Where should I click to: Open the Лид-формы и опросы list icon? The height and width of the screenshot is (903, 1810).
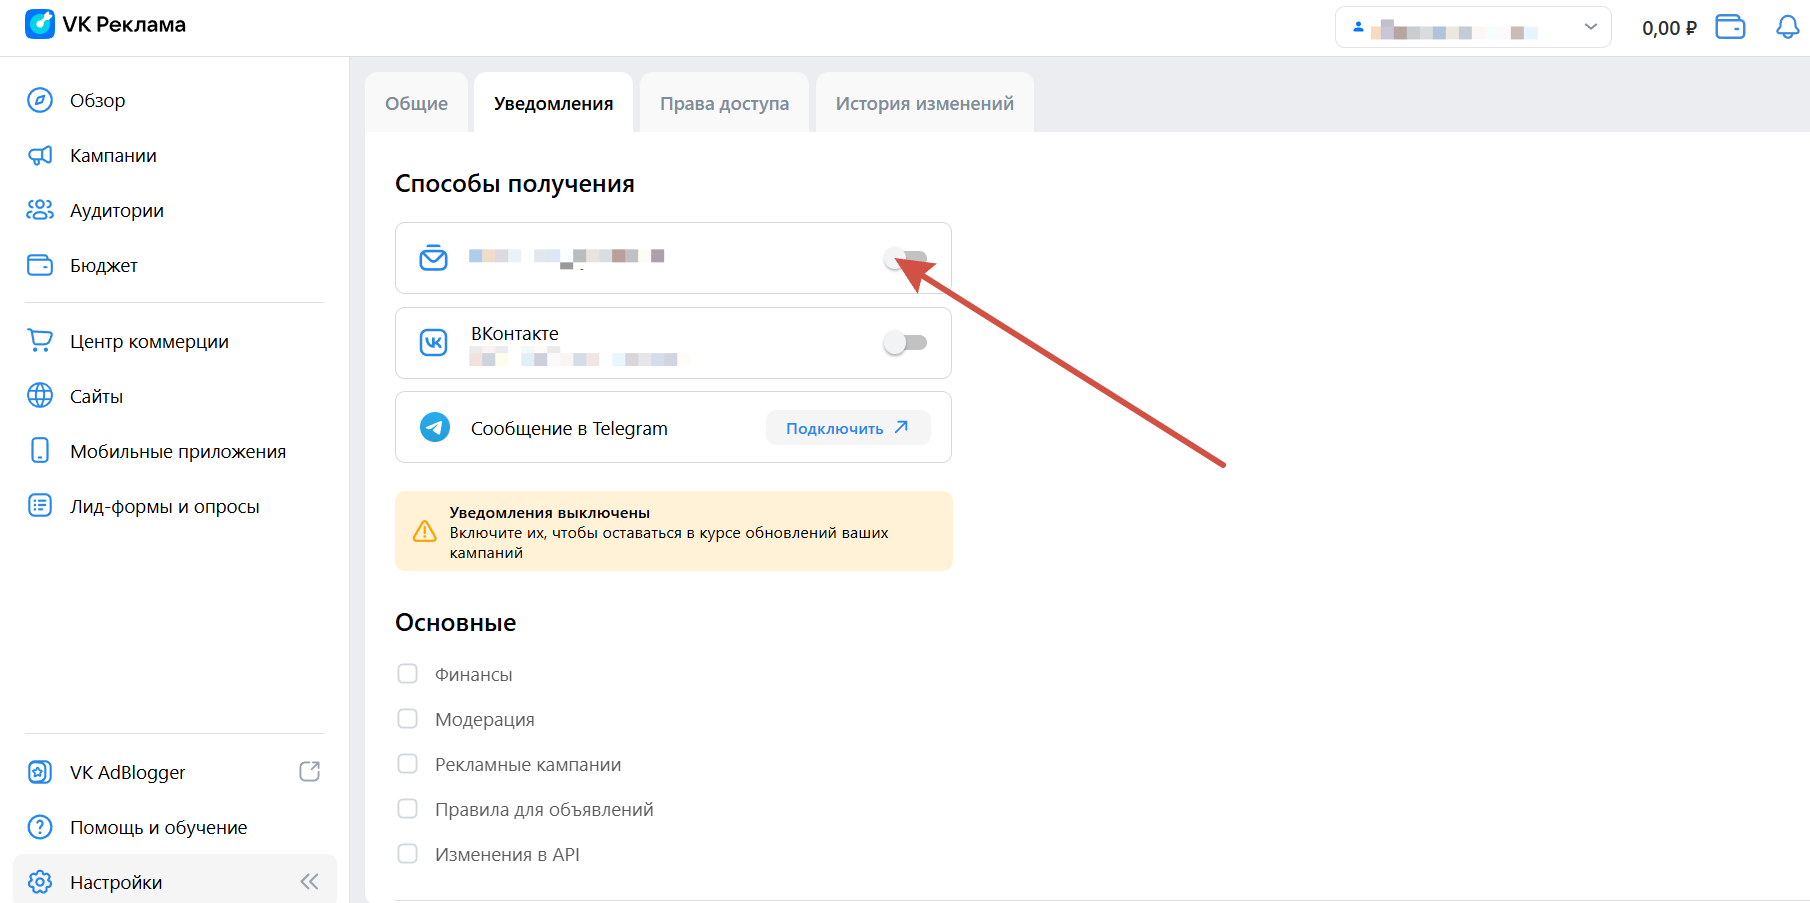(40, 506)
